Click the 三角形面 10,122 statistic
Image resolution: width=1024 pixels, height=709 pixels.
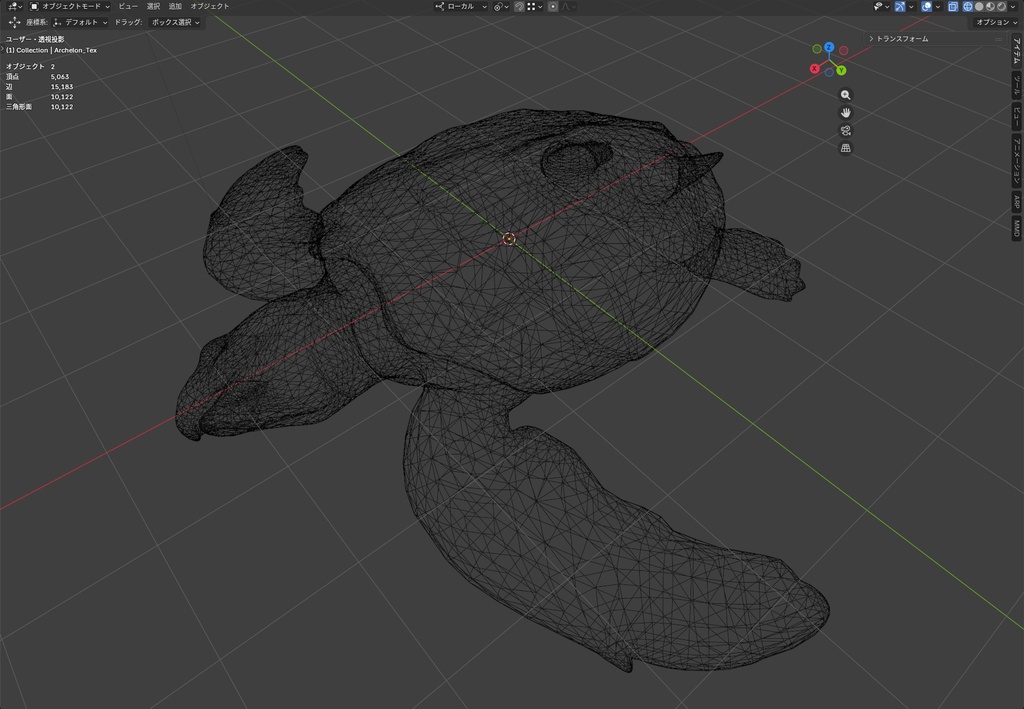39,106
